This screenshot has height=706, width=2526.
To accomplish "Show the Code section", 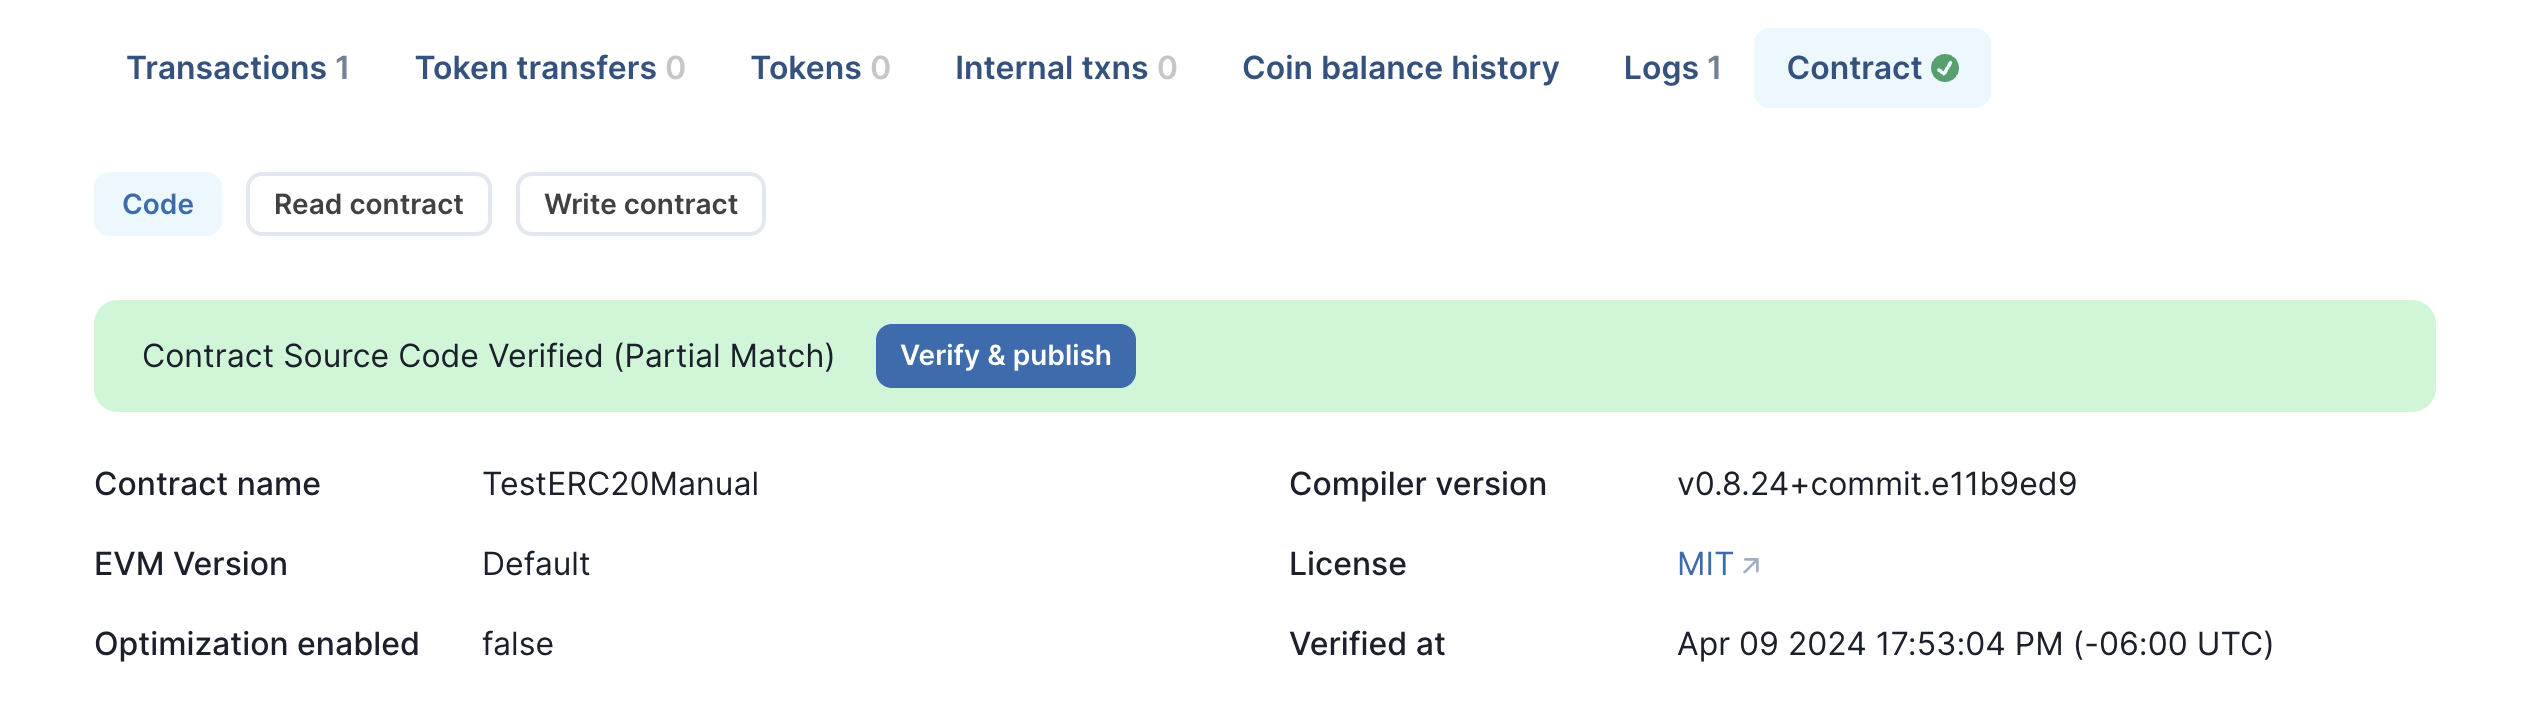I will point(158,204).
